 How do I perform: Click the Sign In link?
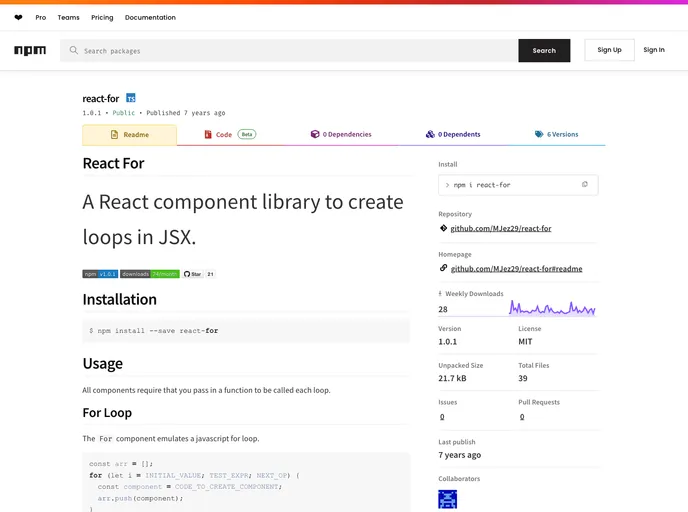[654, 50]
